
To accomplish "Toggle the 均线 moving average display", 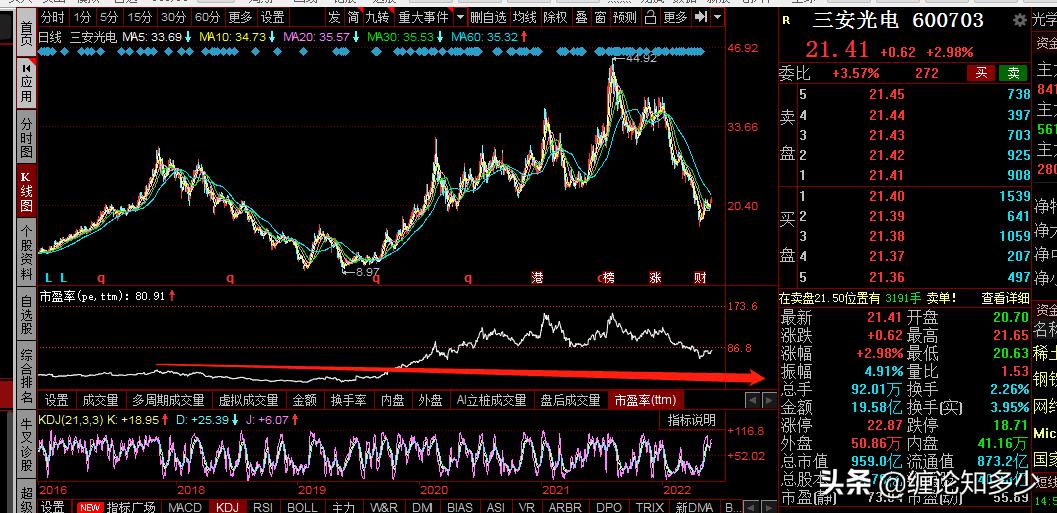I will [524, 17].
